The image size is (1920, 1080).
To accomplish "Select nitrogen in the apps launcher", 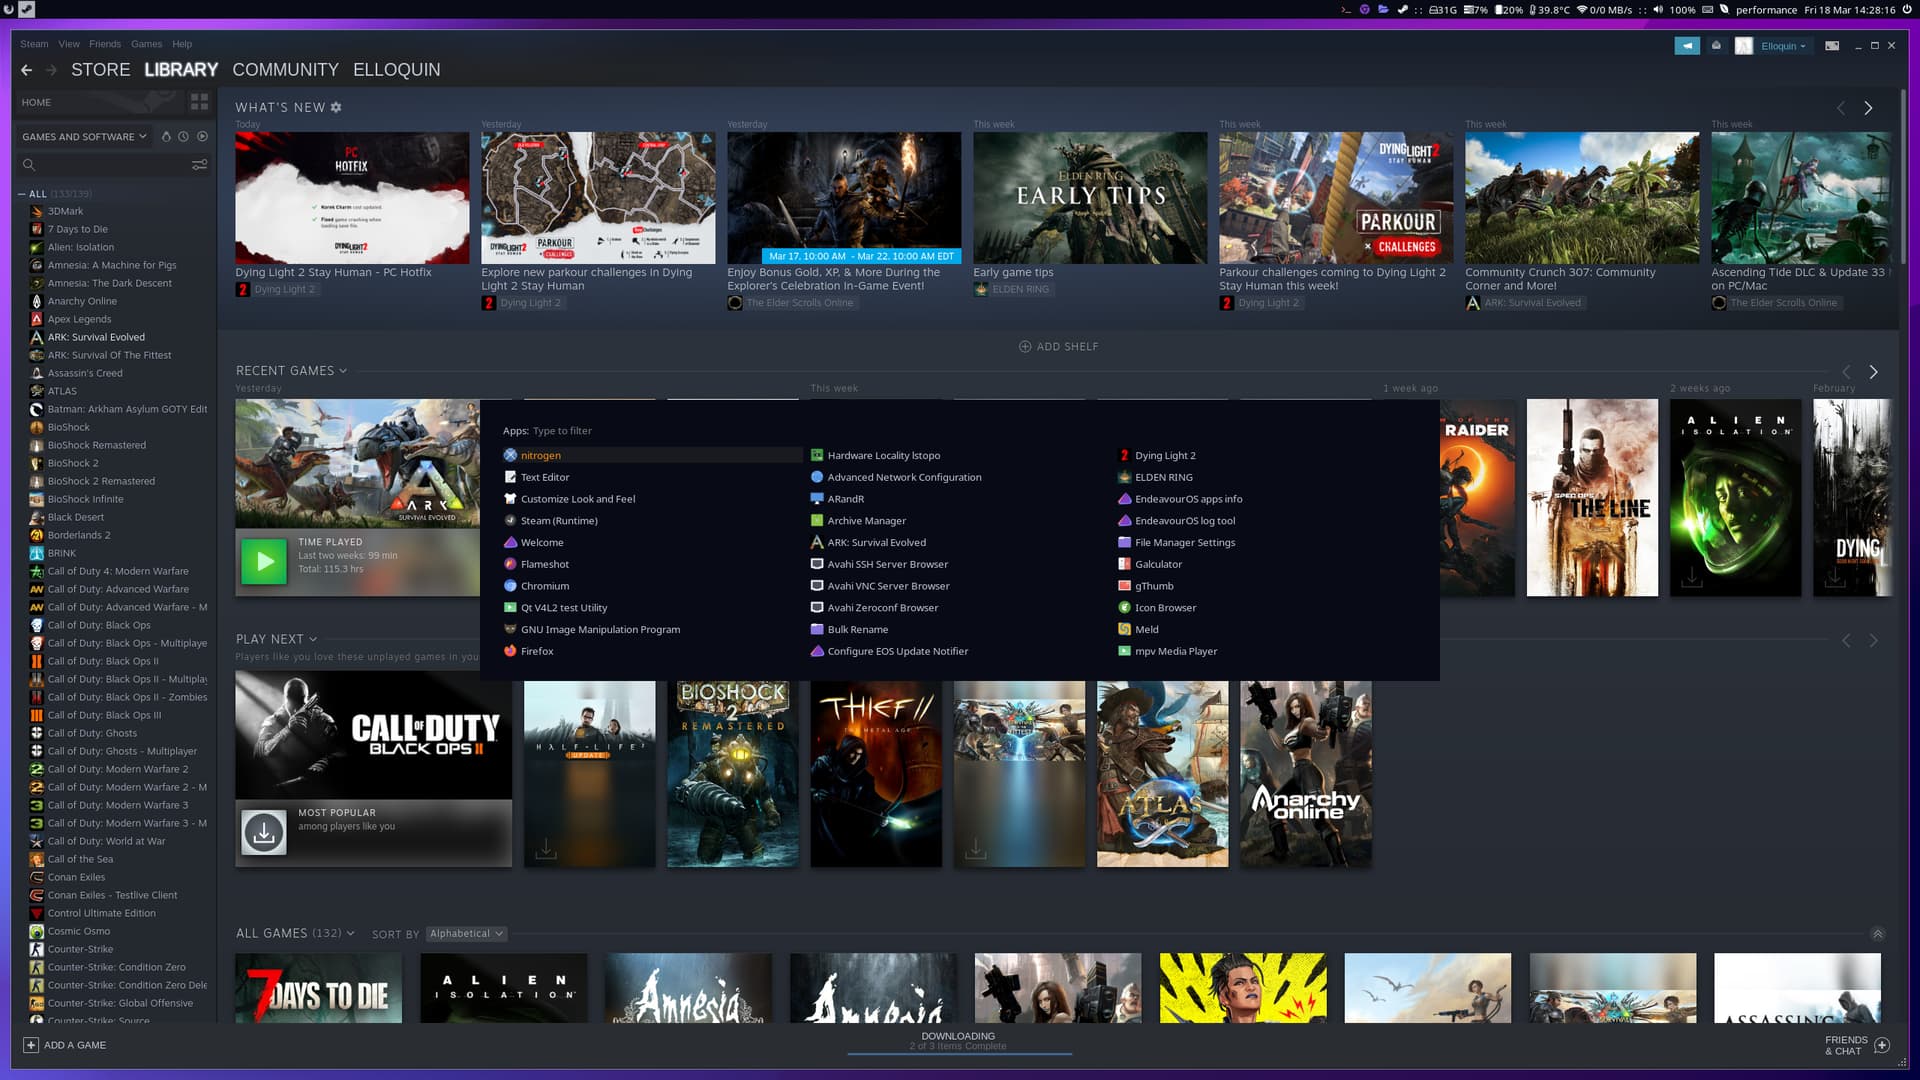I will click(652, 456).
